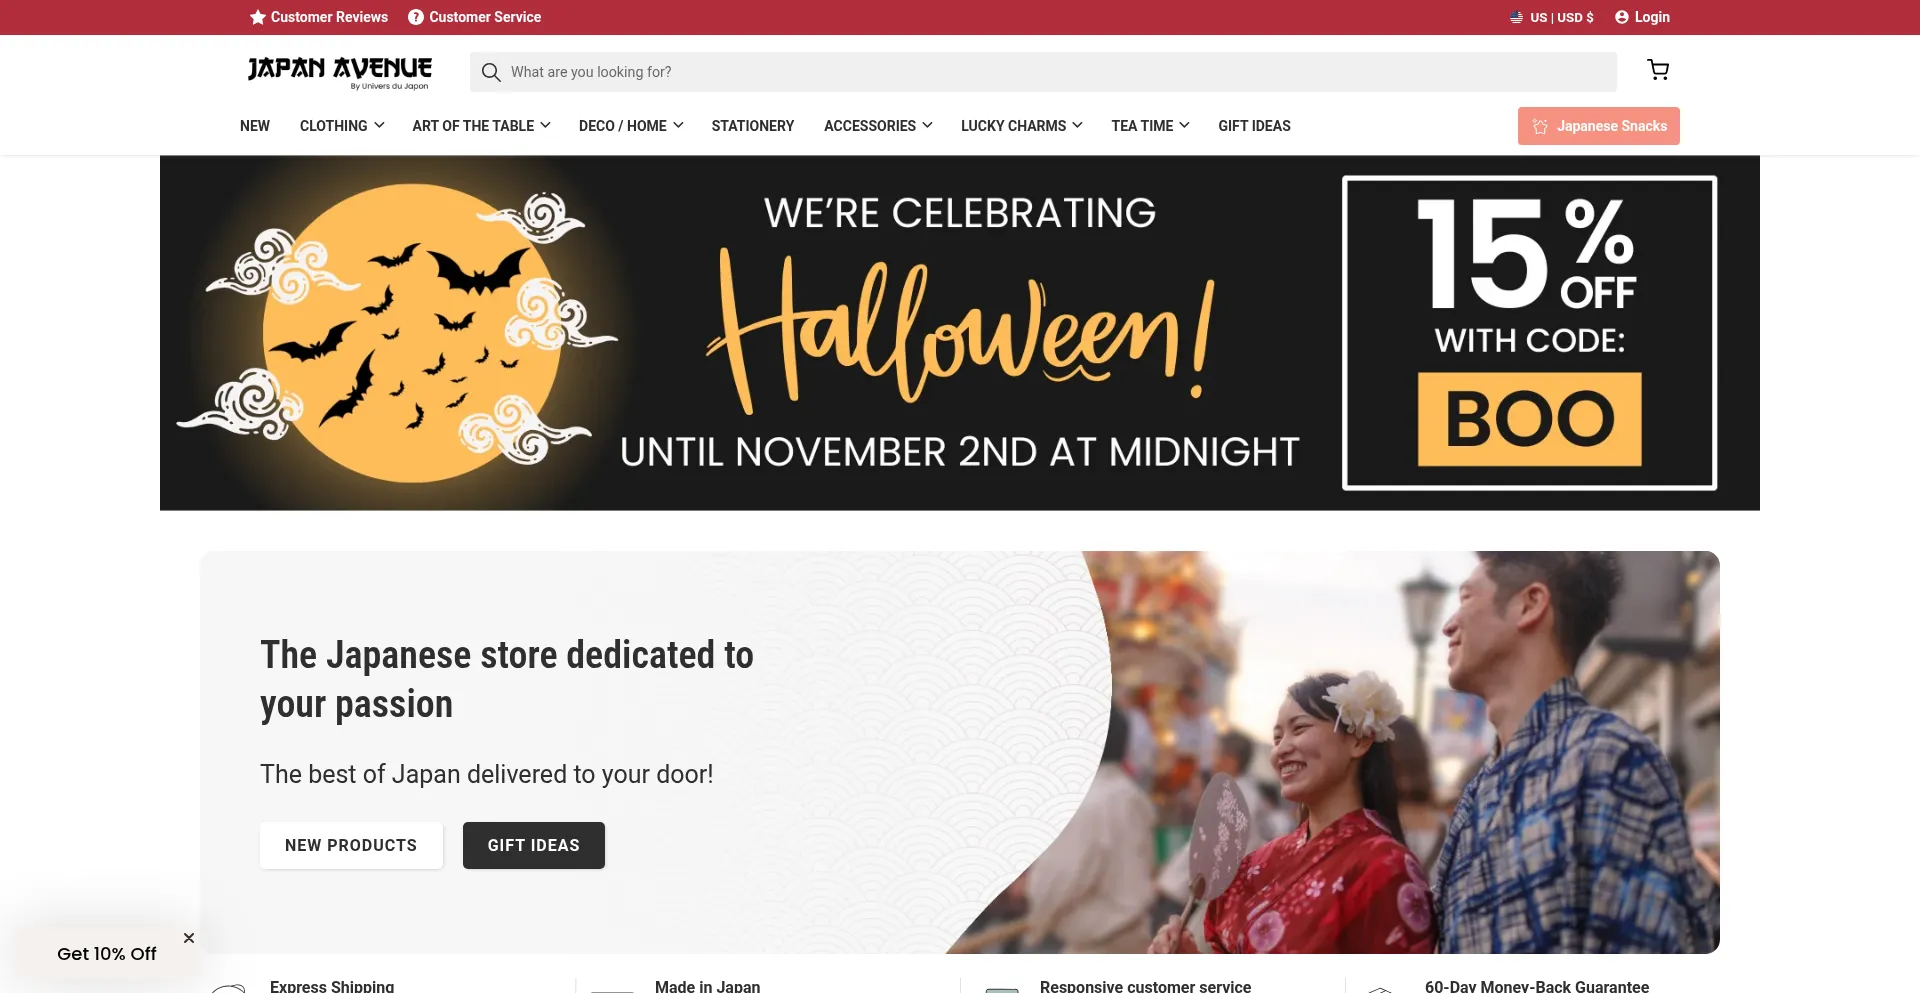Open the Accessories dropdown menu
This screenshot has width=1920, height=993.
point(878,126)
